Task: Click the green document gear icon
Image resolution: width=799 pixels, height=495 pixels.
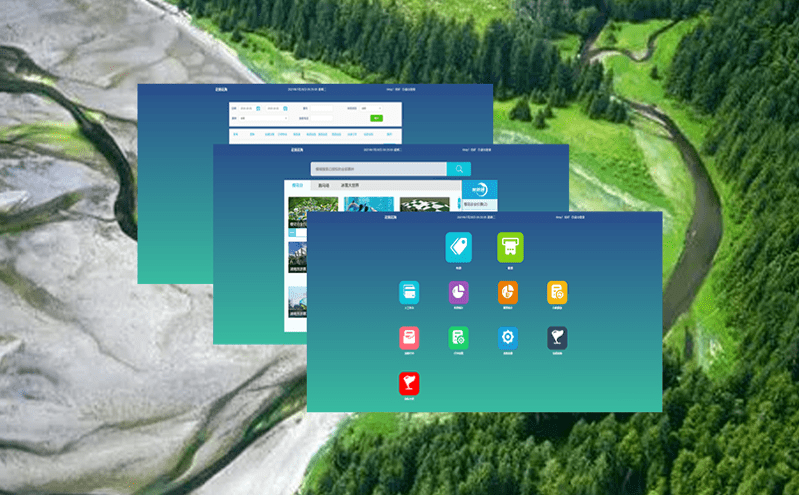Action: (458, 338)
